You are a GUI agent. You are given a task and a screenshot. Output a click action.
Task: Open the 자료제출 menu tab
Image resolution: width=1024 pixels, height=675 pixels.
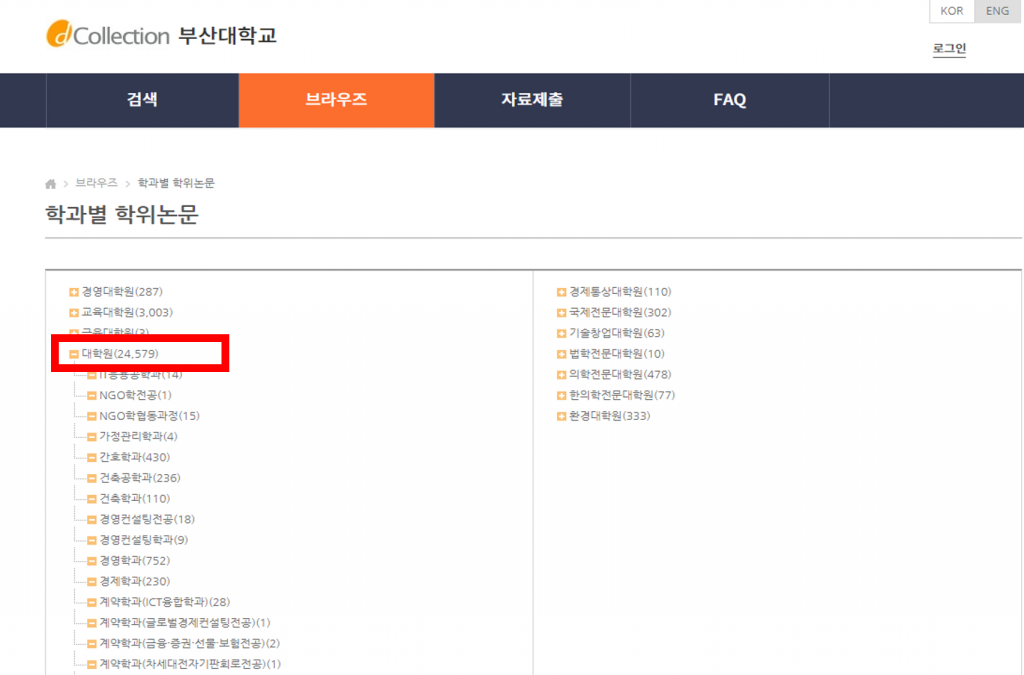pyautogui.click(x=531, y=100)
